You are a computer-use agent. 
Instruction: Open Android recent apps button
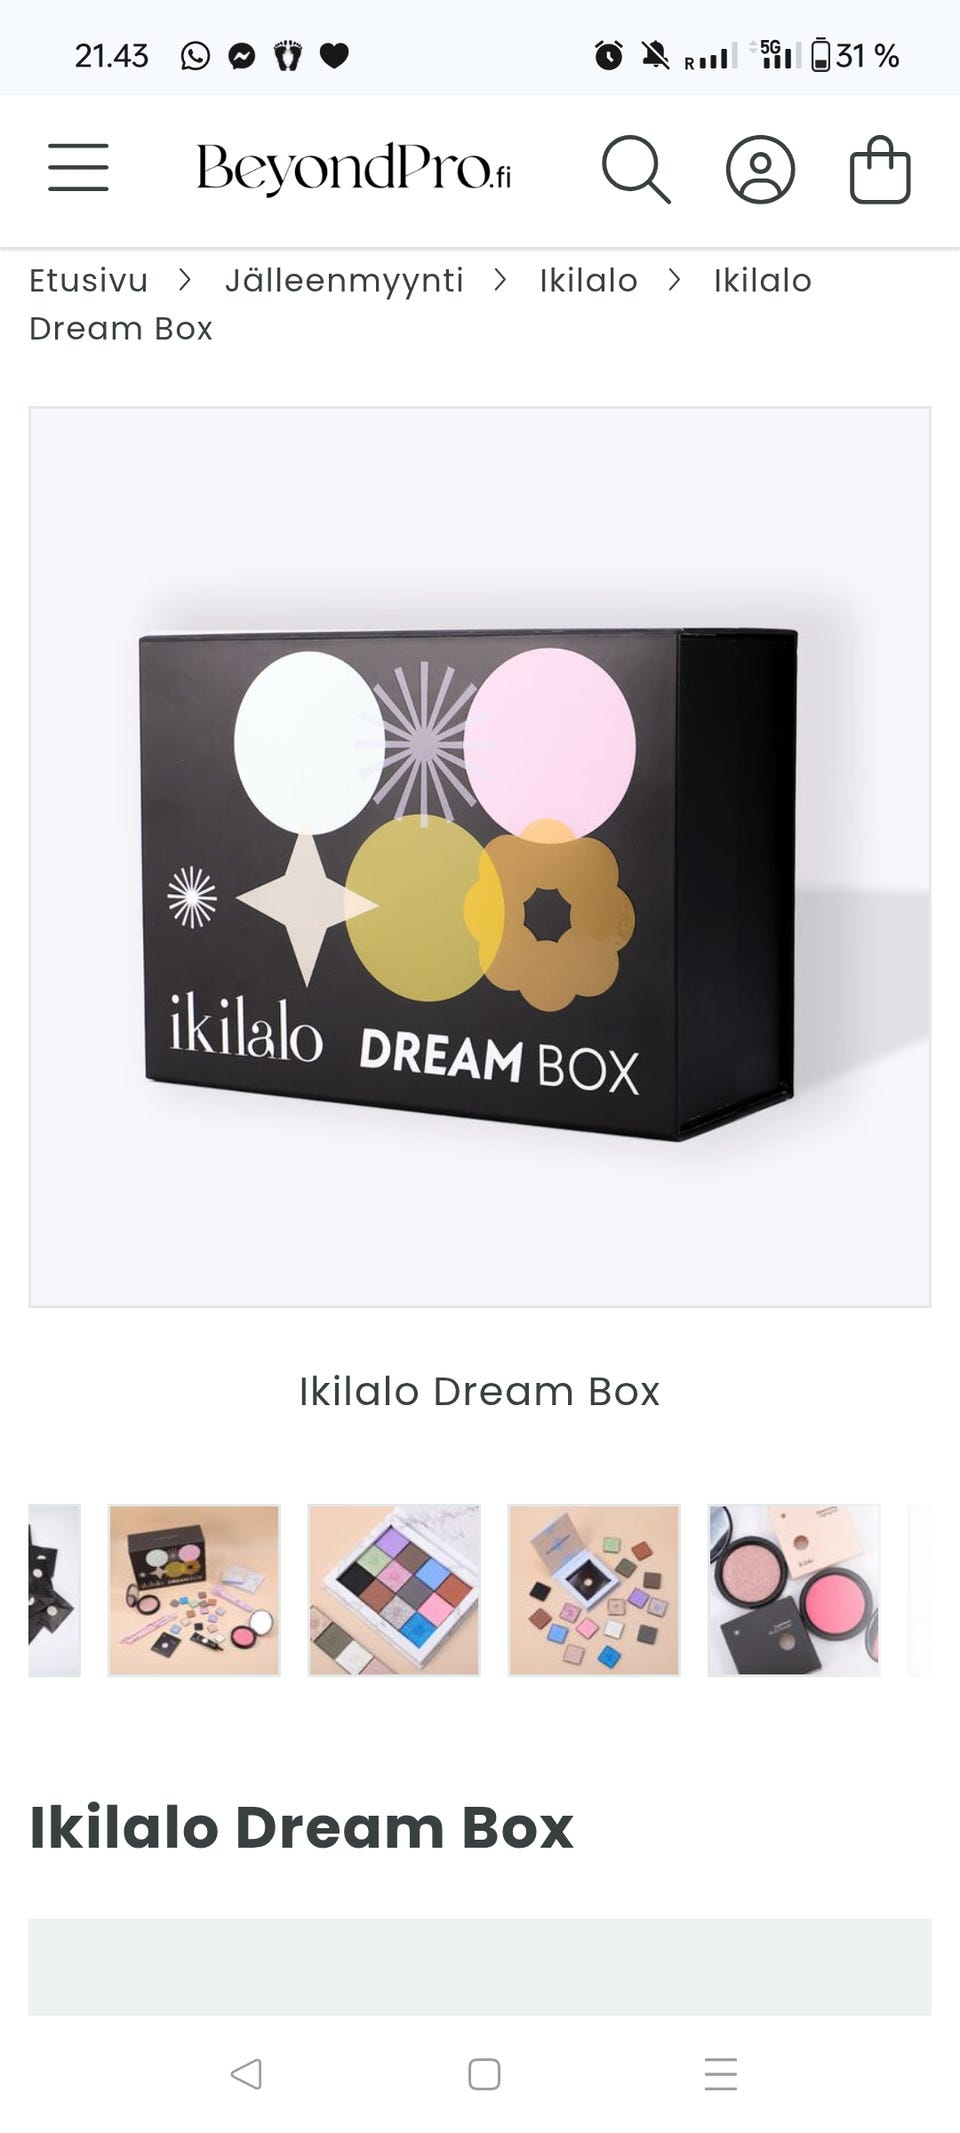721,2074
